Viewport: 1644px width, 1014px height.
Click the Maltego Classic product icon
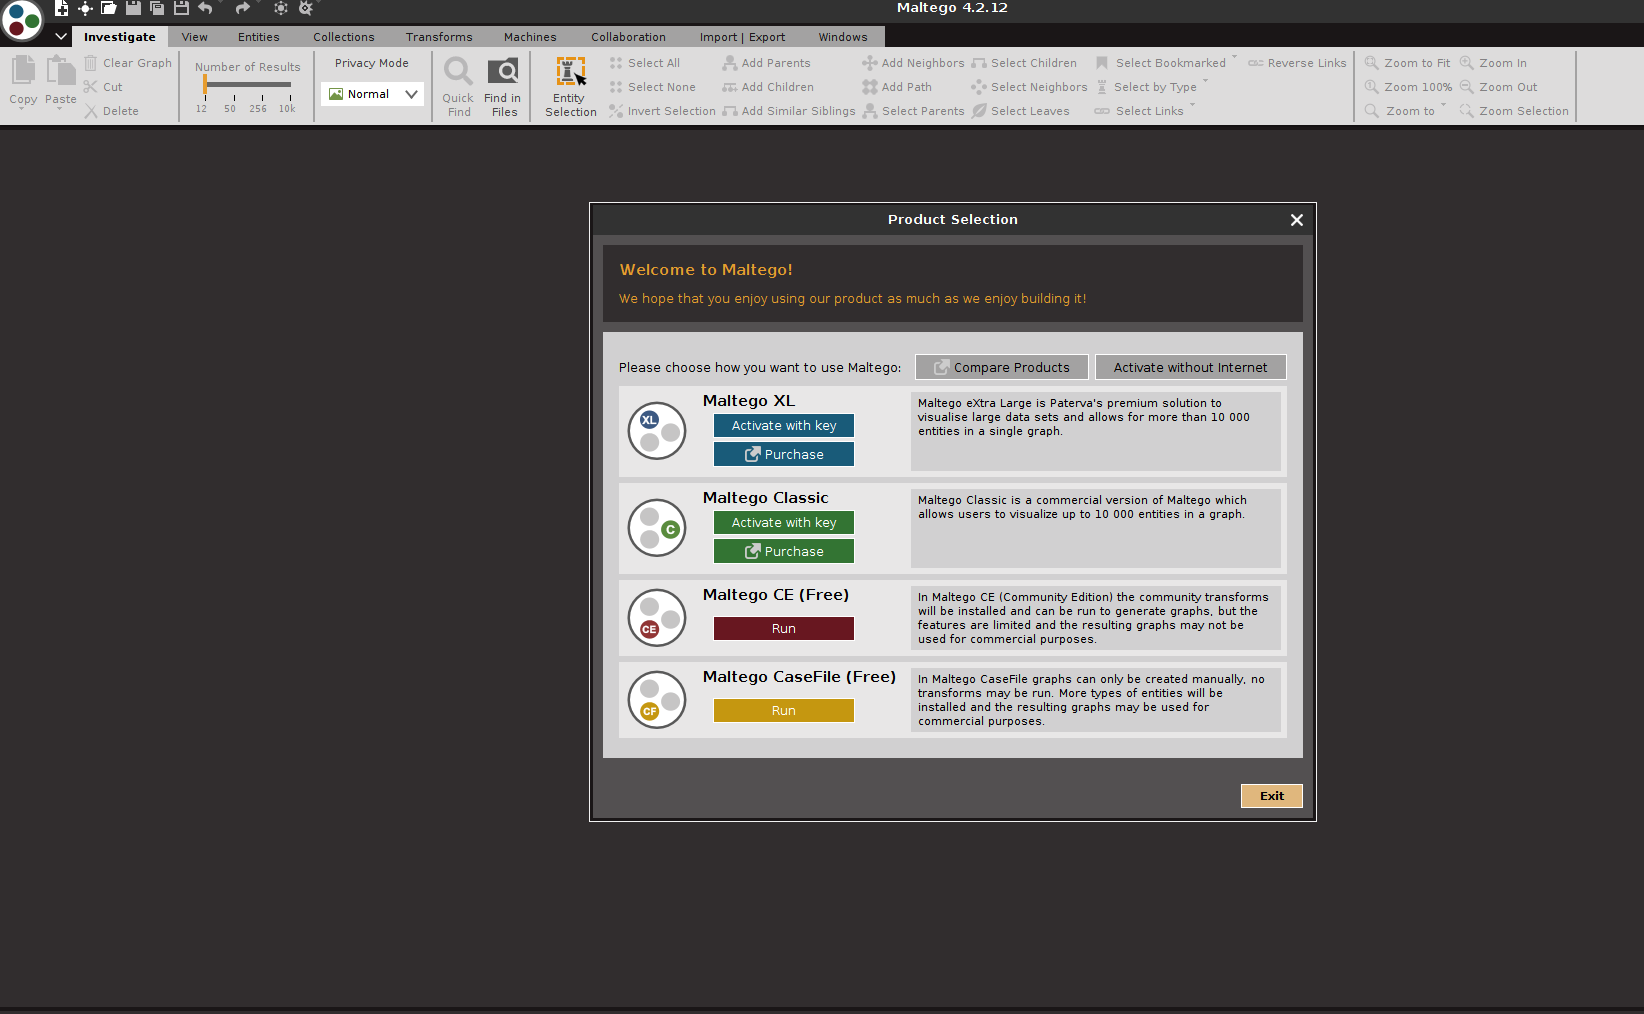[x=657, y=528]
